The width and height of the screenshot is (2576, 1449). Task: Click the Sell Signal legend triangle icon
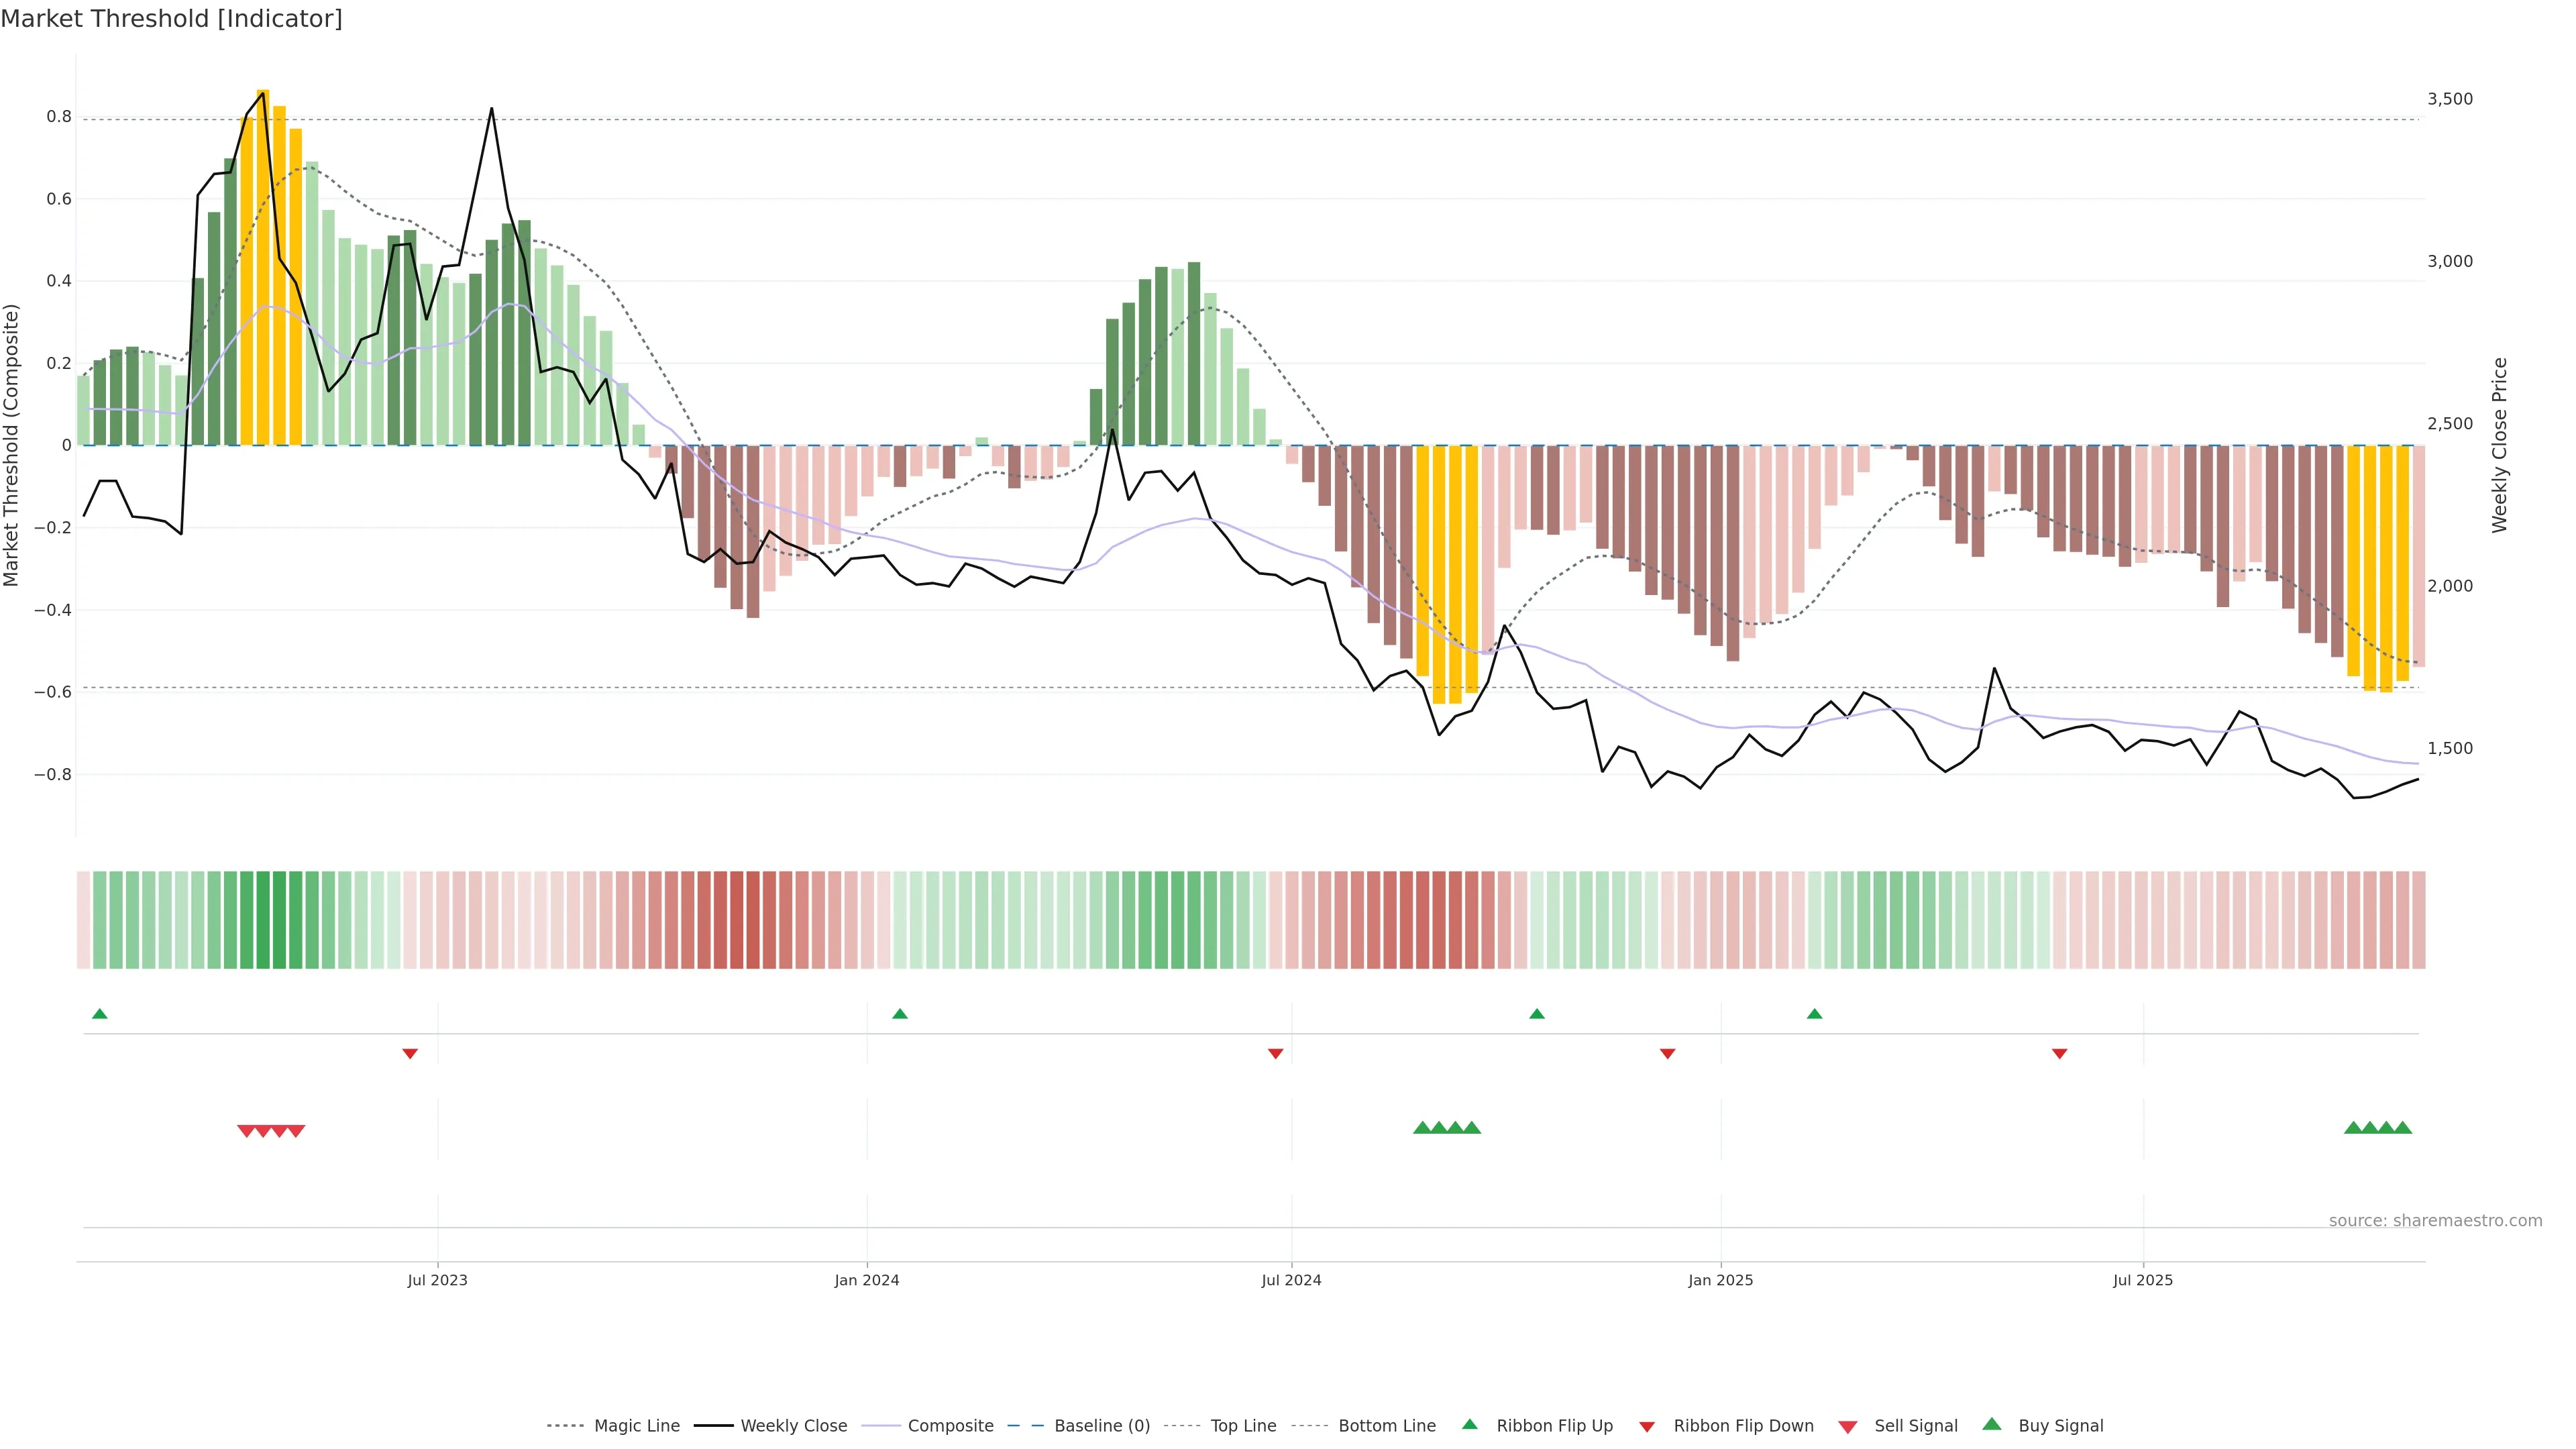point(1847,1426)
